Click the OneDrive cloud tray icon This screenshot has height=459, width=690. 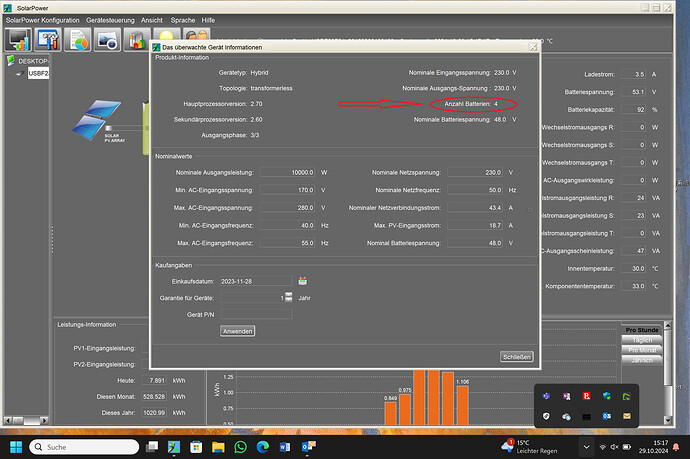(x=566, y=416)
